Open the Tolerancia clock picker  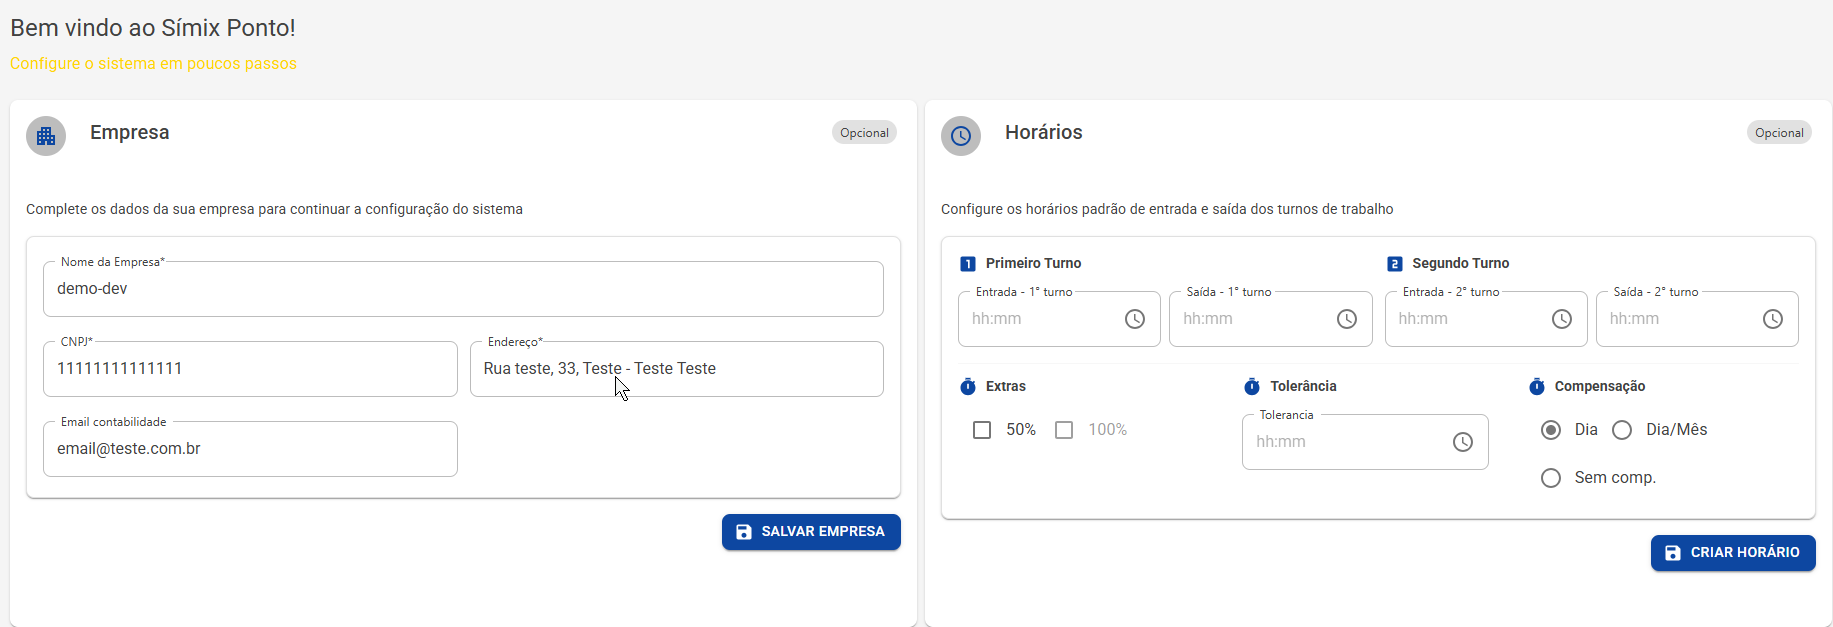coord(1463,442)
